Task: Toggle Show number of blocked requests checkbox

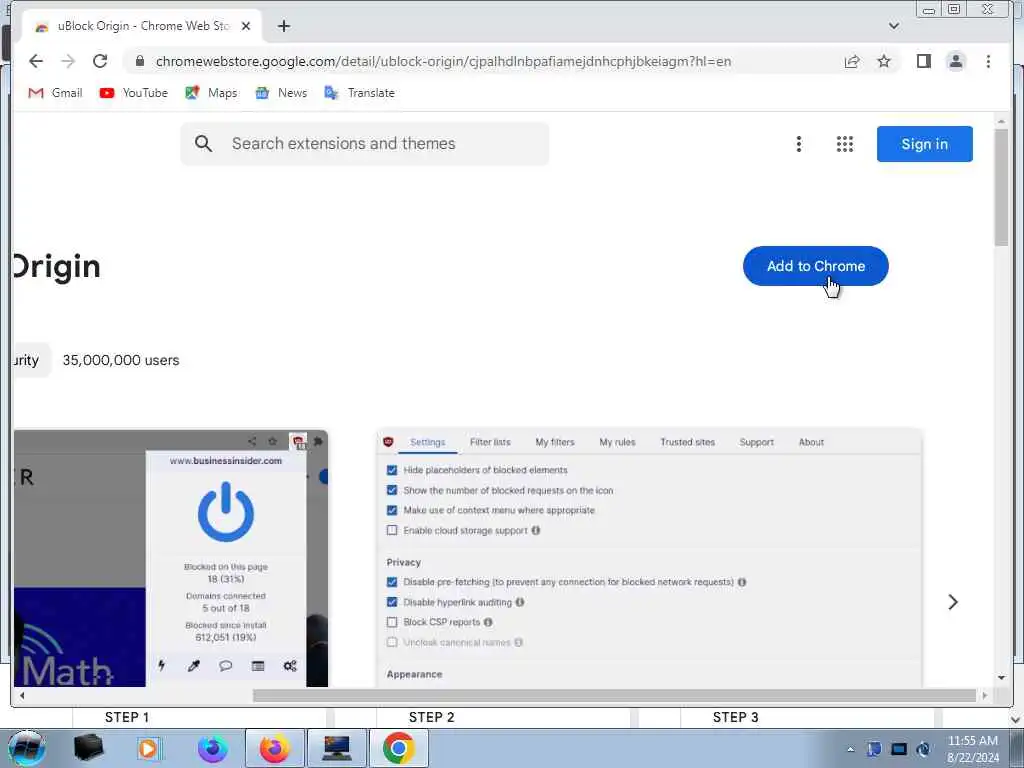Action: [x=392, y=490]
